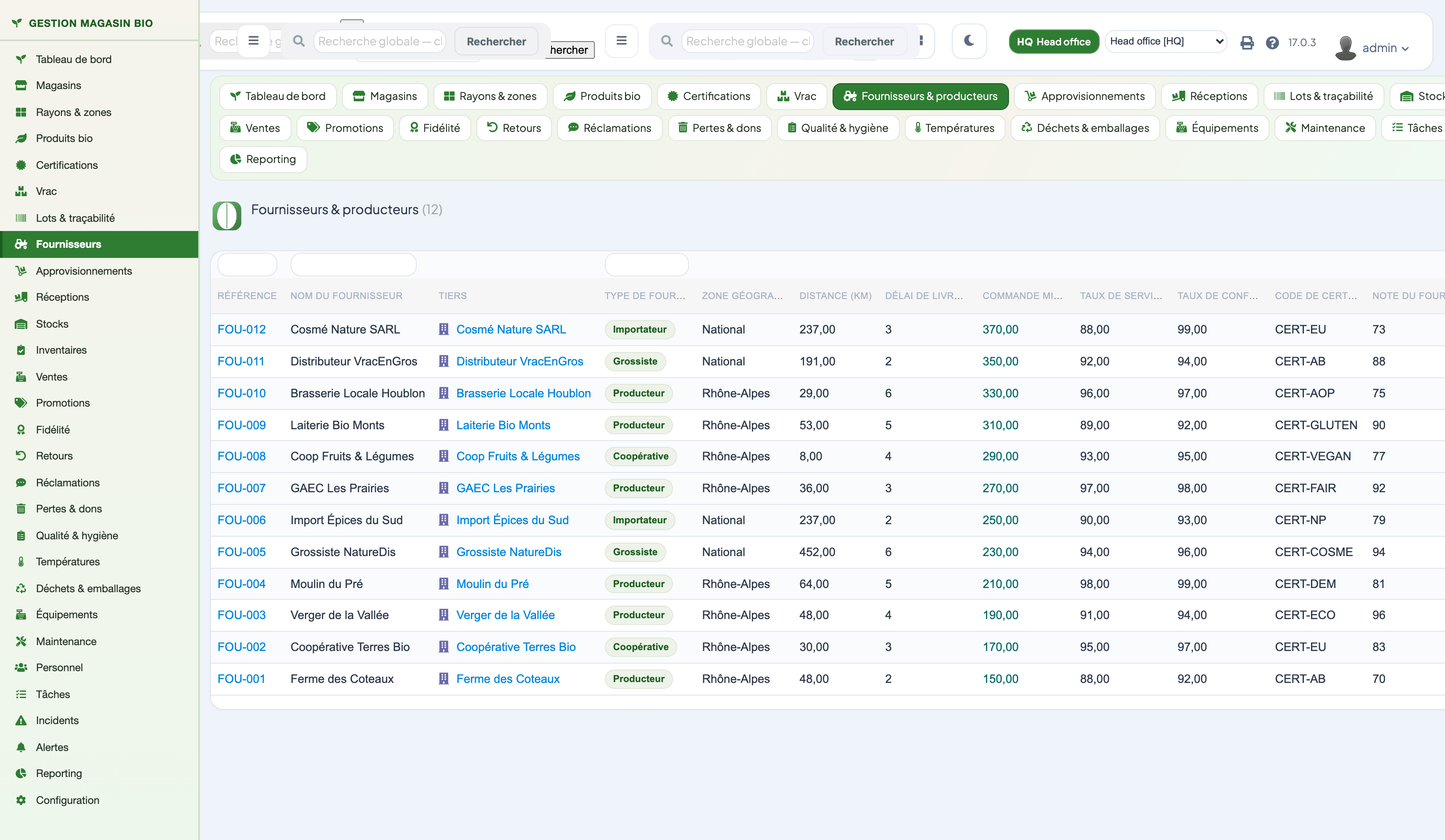Switch to Produits bio tab in top bar
Viewport: 1445px width, 840px height.
(602, 96)
